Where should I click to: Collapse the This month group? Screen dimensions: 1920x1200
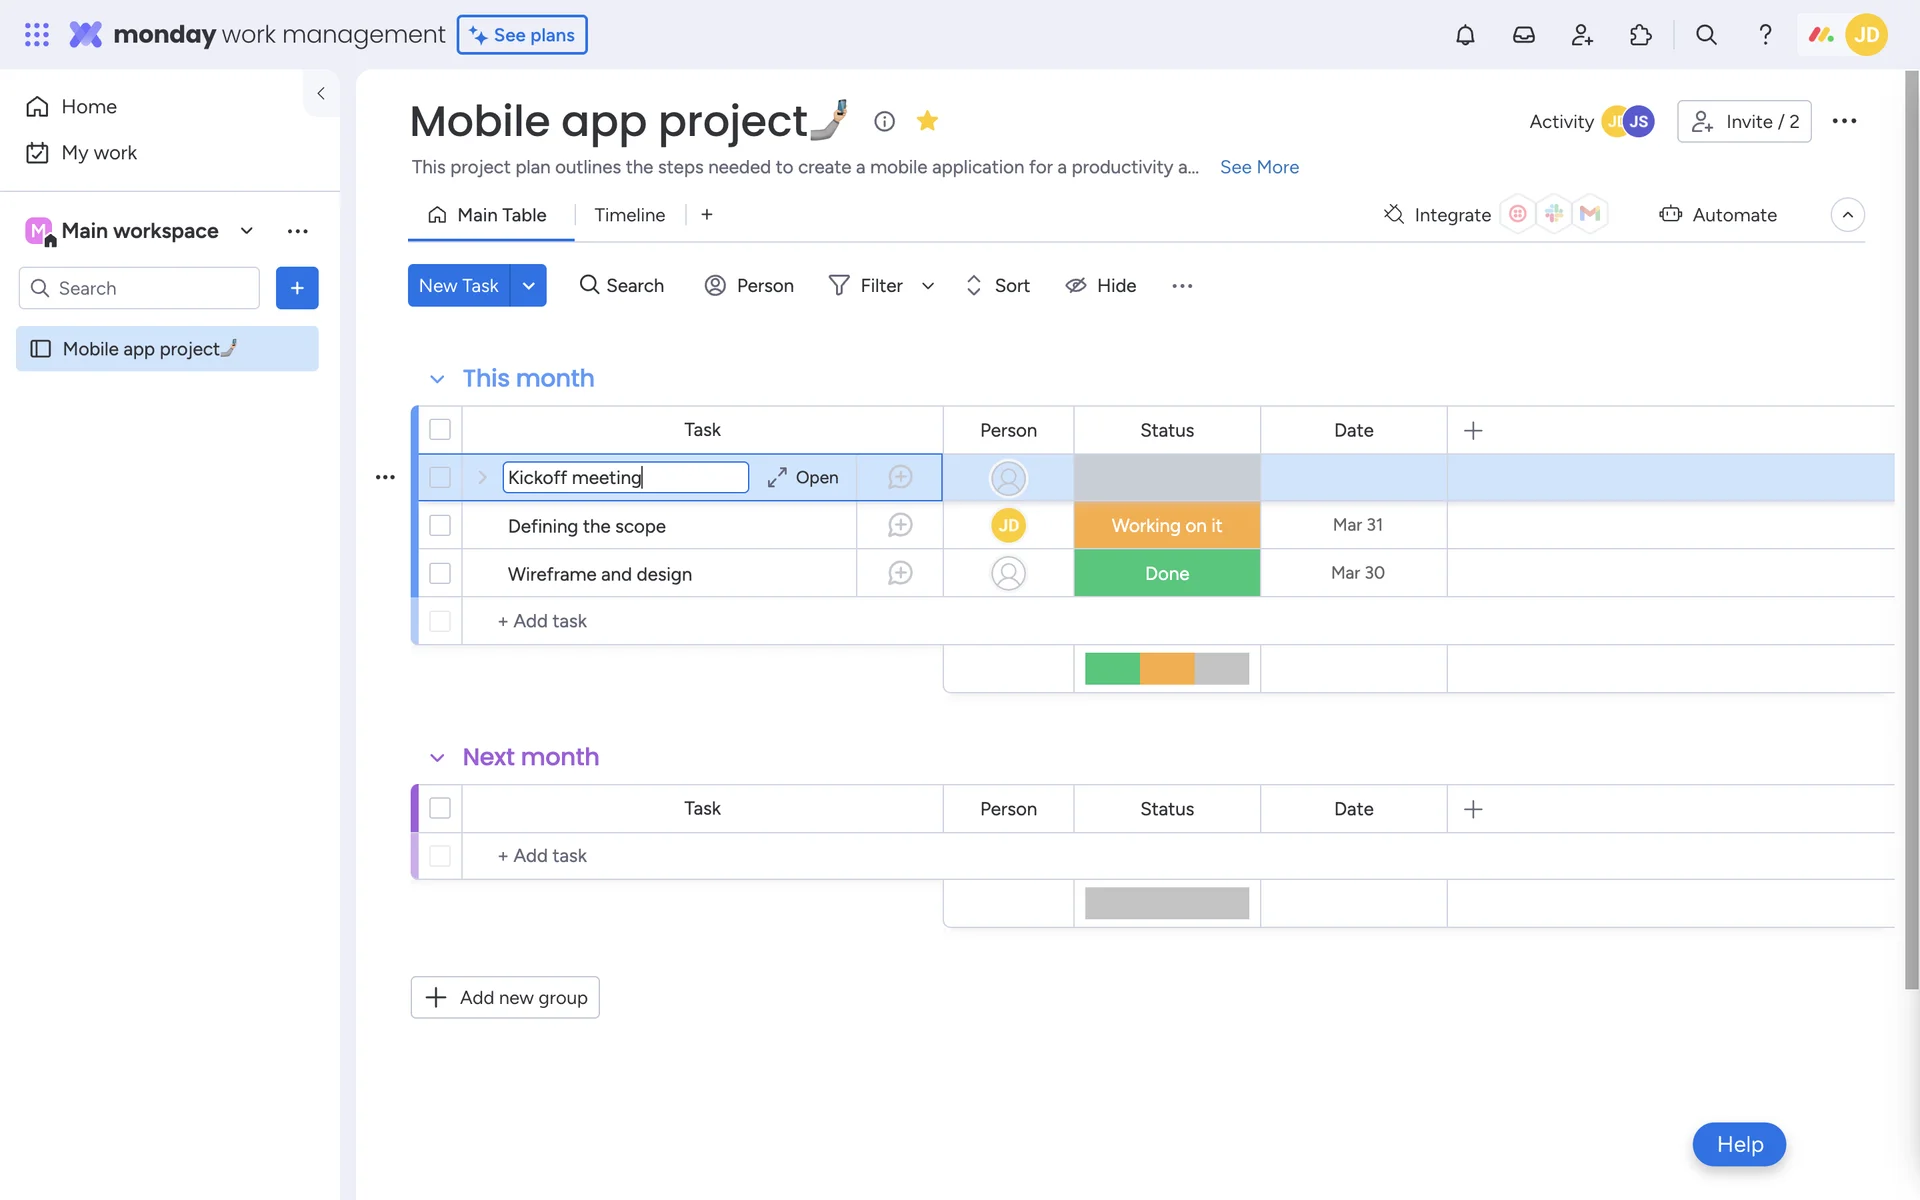[x=437, y=379]
